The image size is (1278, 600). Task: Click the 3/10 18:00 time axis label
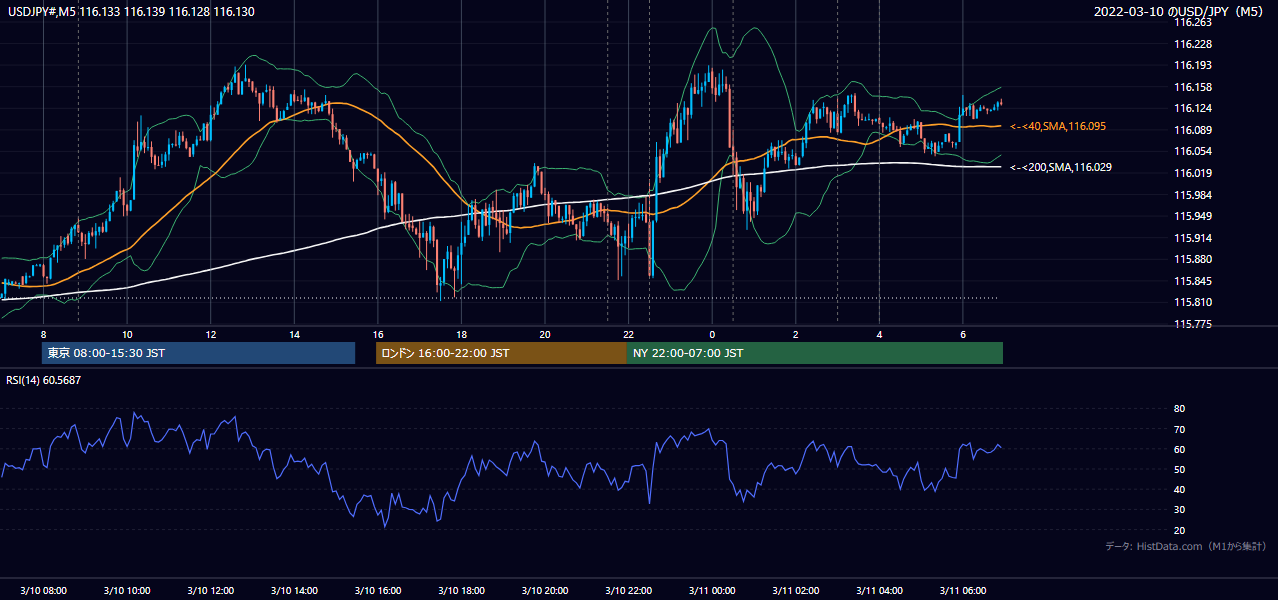tap(461, 591)
